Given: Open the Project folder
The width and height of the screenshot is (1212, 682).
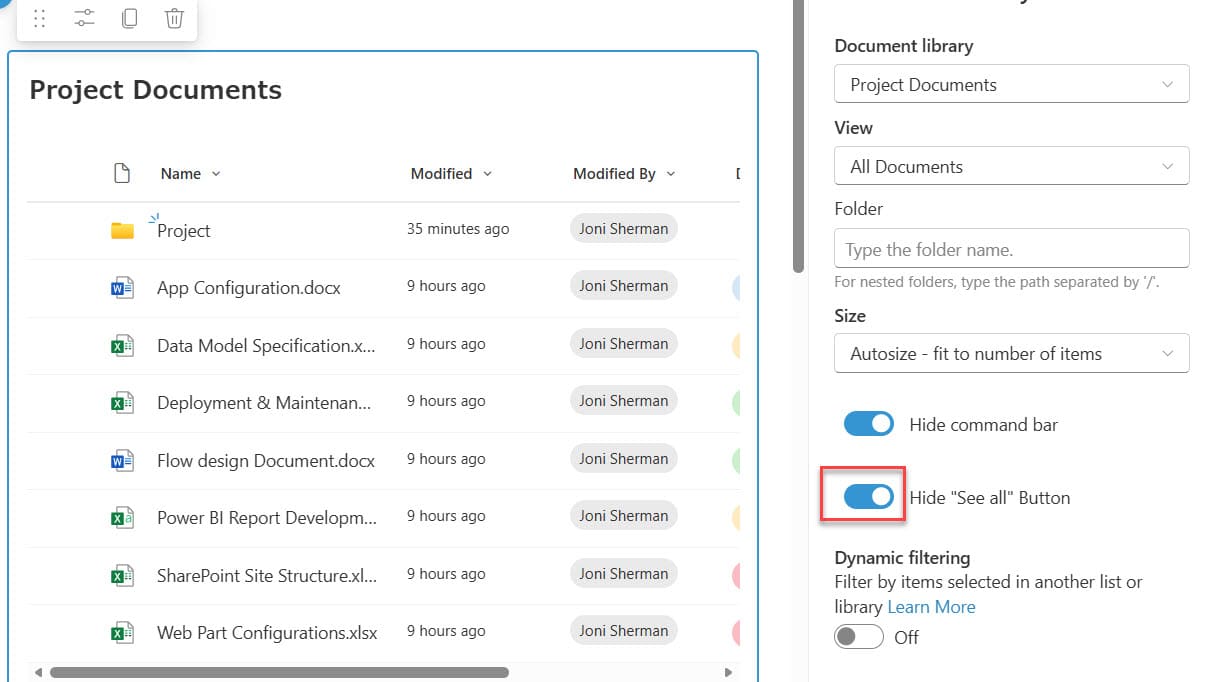Looking at the screenshot, I should pos(184,231).
